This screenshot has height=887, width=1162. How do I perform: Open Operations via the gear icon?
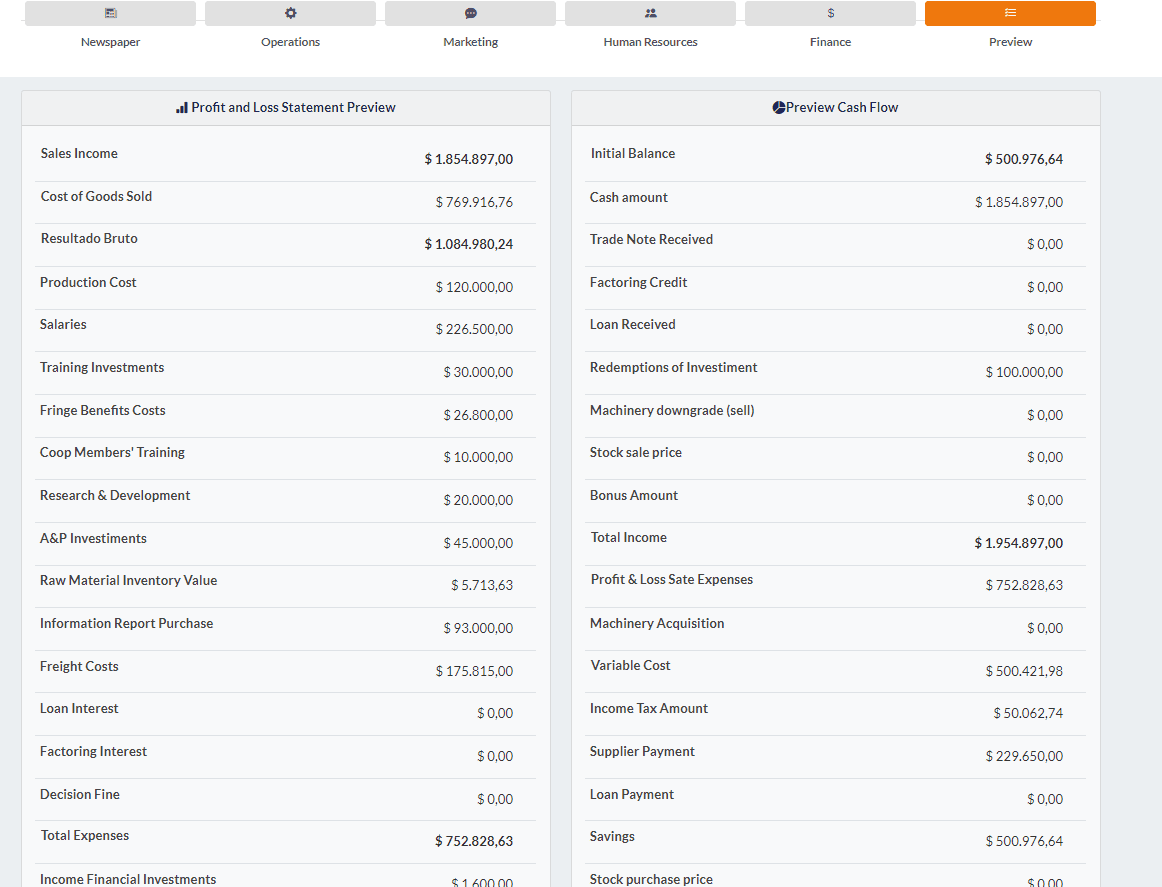tap(290, 13)
